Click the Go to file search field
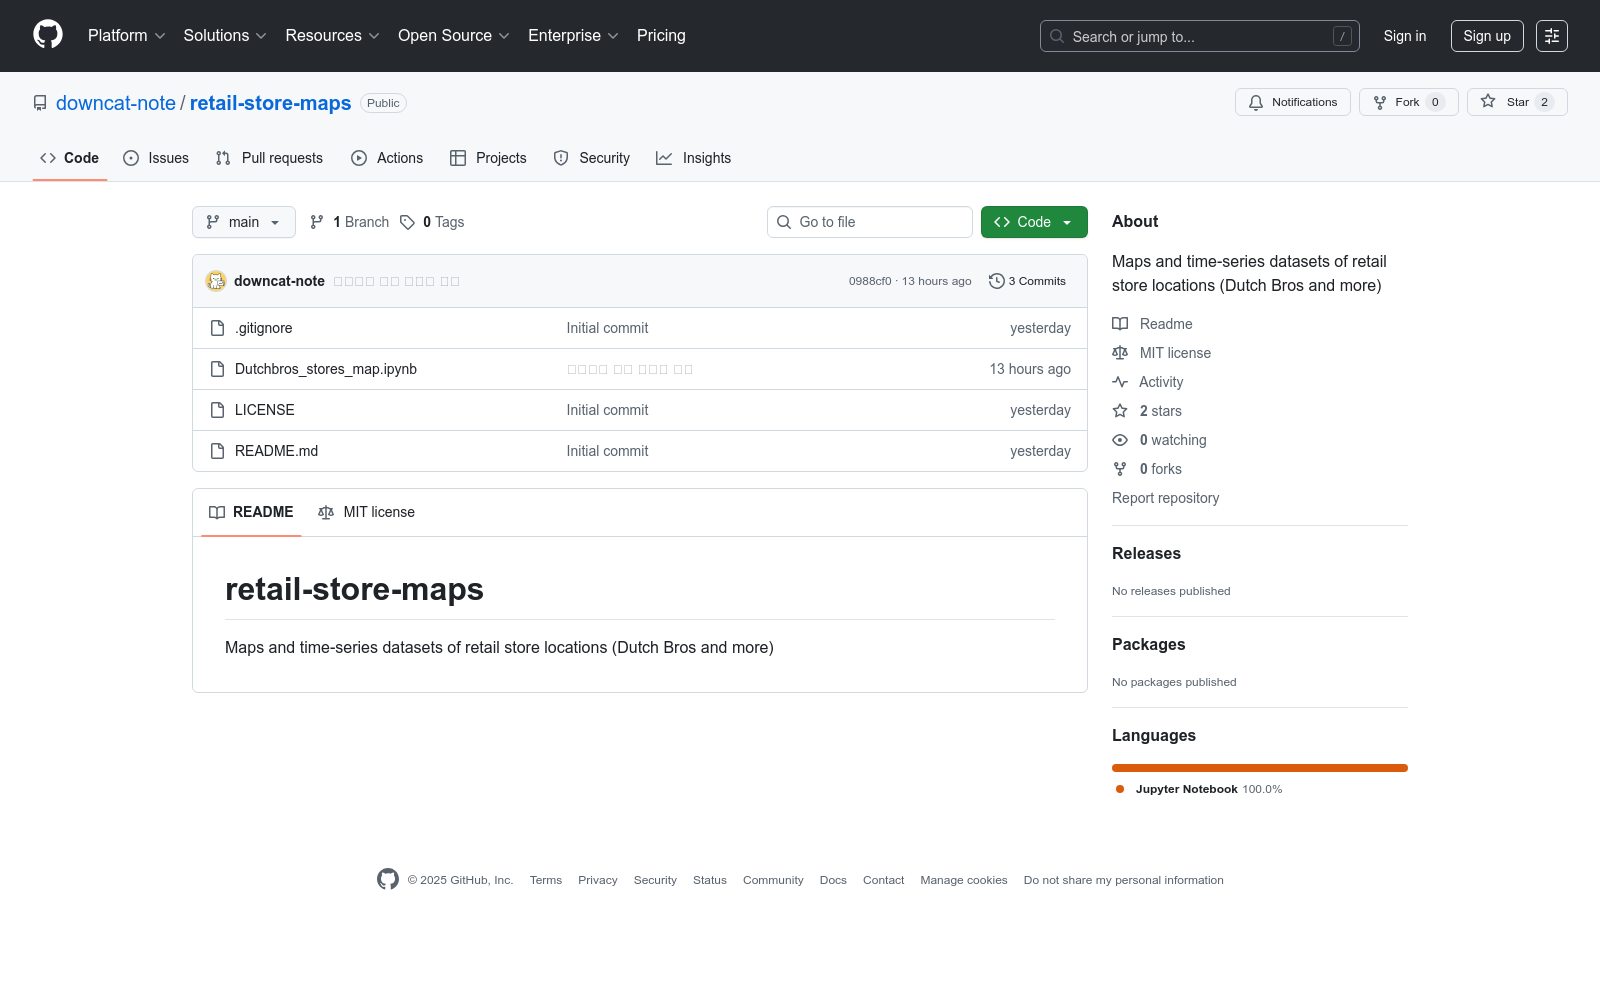The image size is (1600, 1000). pos(870,222)
